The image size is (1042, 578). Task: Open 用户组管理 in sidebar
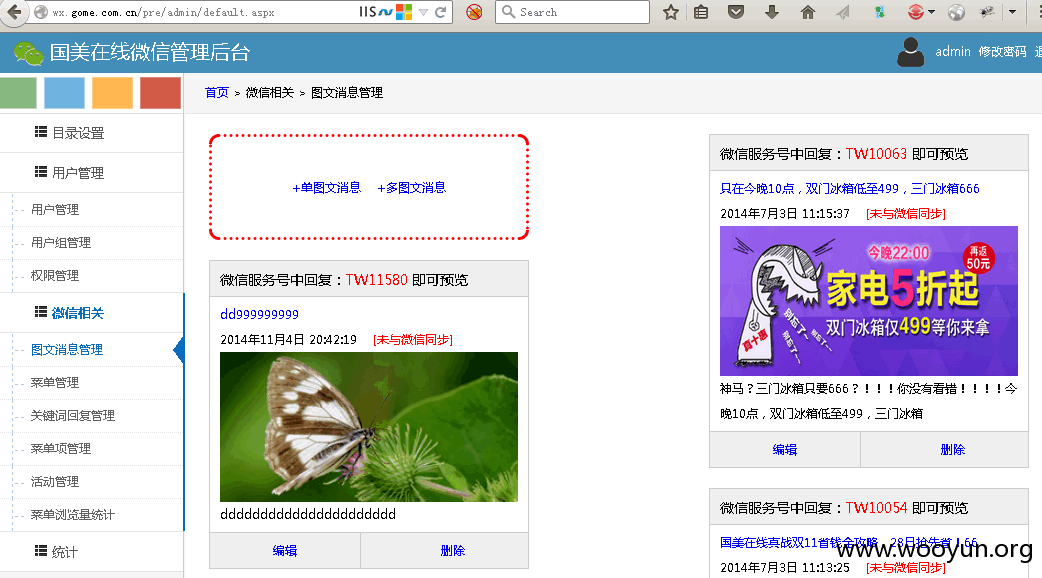[x=60, y=242]
